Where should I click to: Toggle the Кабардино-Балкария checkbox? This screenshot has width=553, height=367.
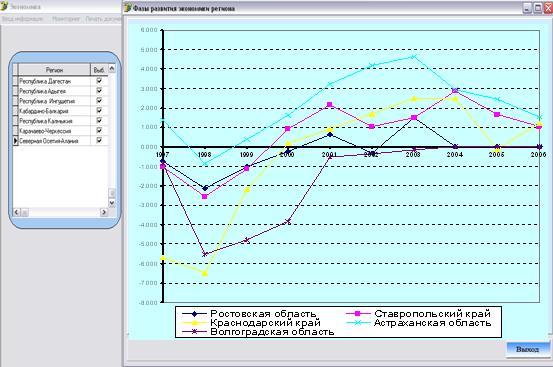tap(99, 110)
